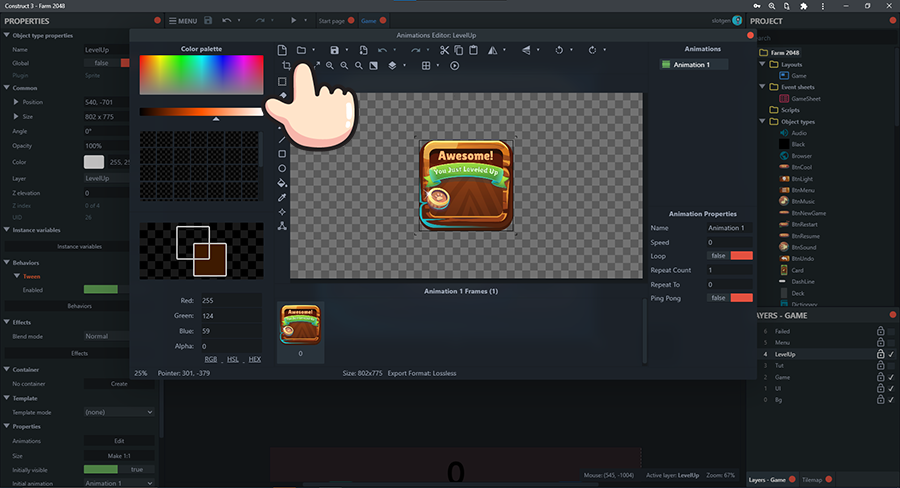
Task: Expand the Size property
Action: [x=16, y=116]
